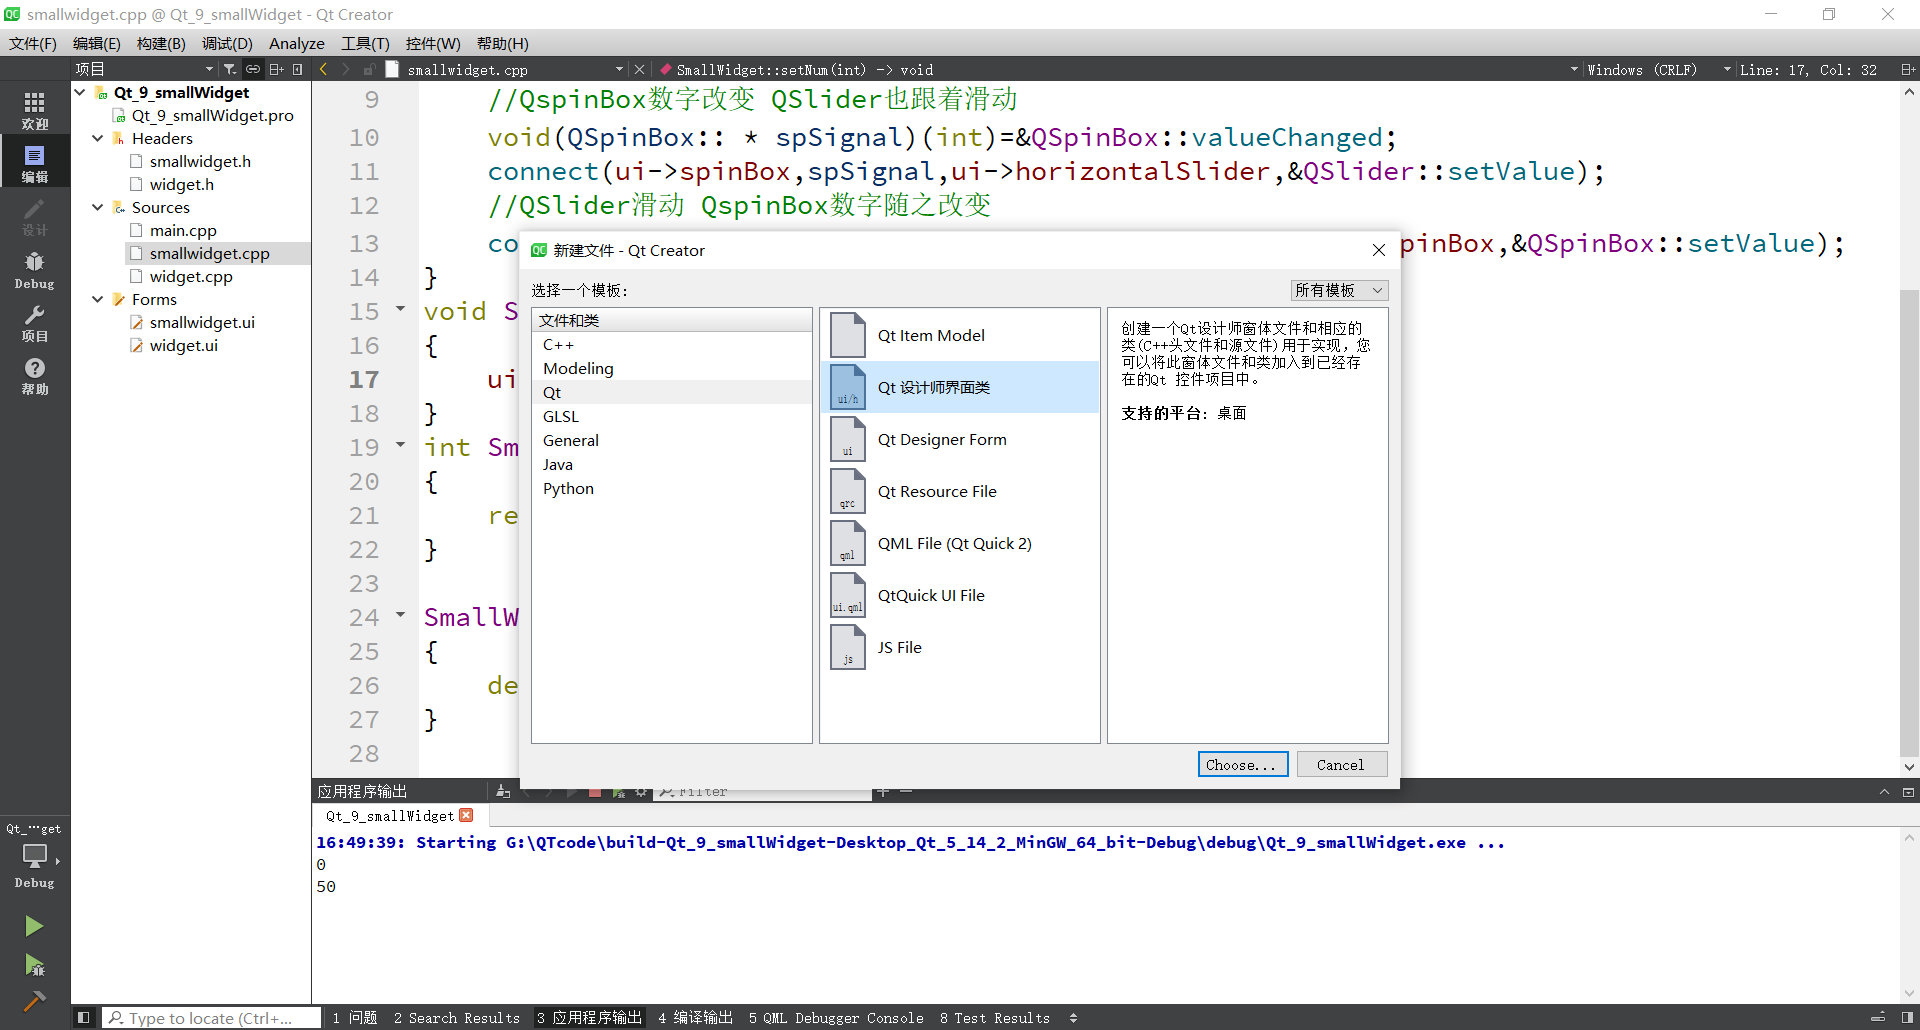Viewport: 1920px width, 1030px height.
Task: Close the Qt_9_smallWidget output tab
Action: (466, 816)
